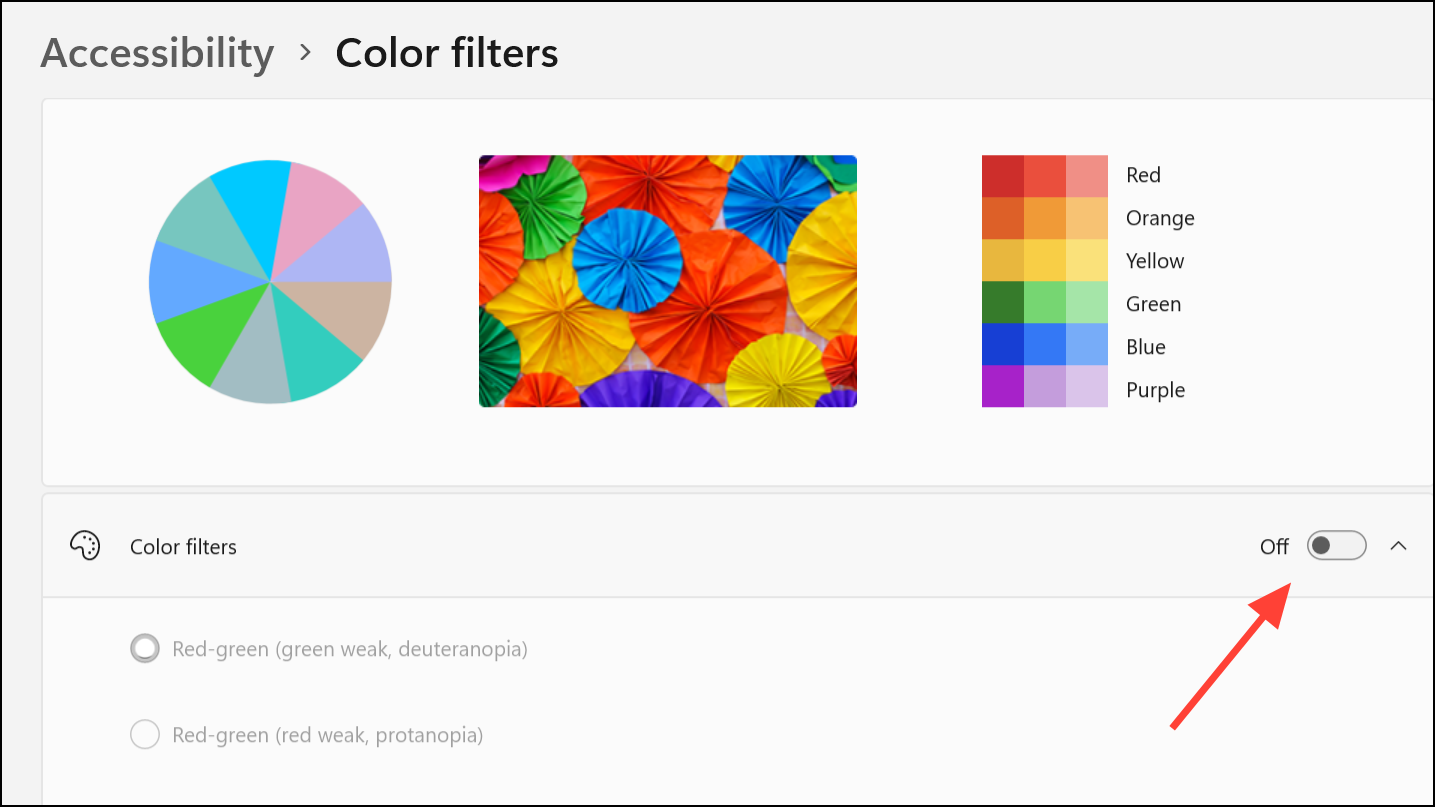Click the Color filters palette icon
Viewport: 1435px width, 807px height.
pos(85,546)
